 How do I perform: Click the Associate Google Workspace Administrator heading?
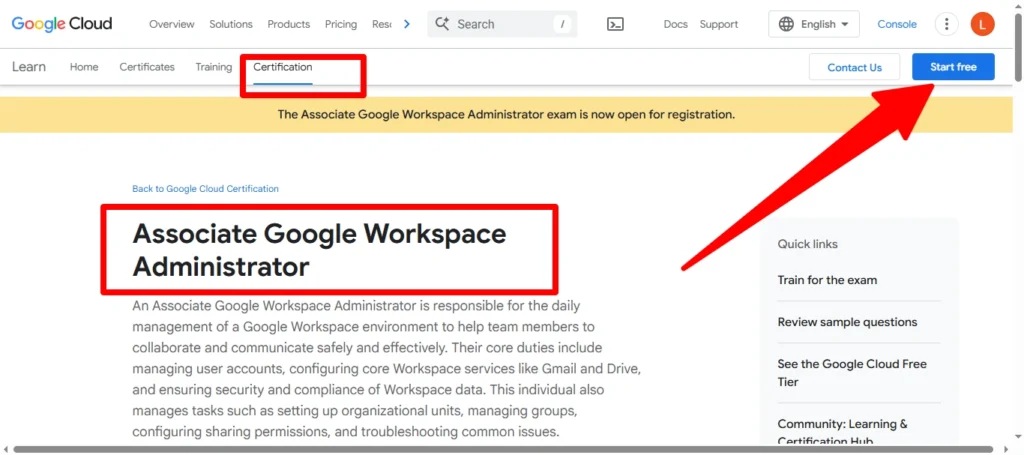(x=319, y=250)
